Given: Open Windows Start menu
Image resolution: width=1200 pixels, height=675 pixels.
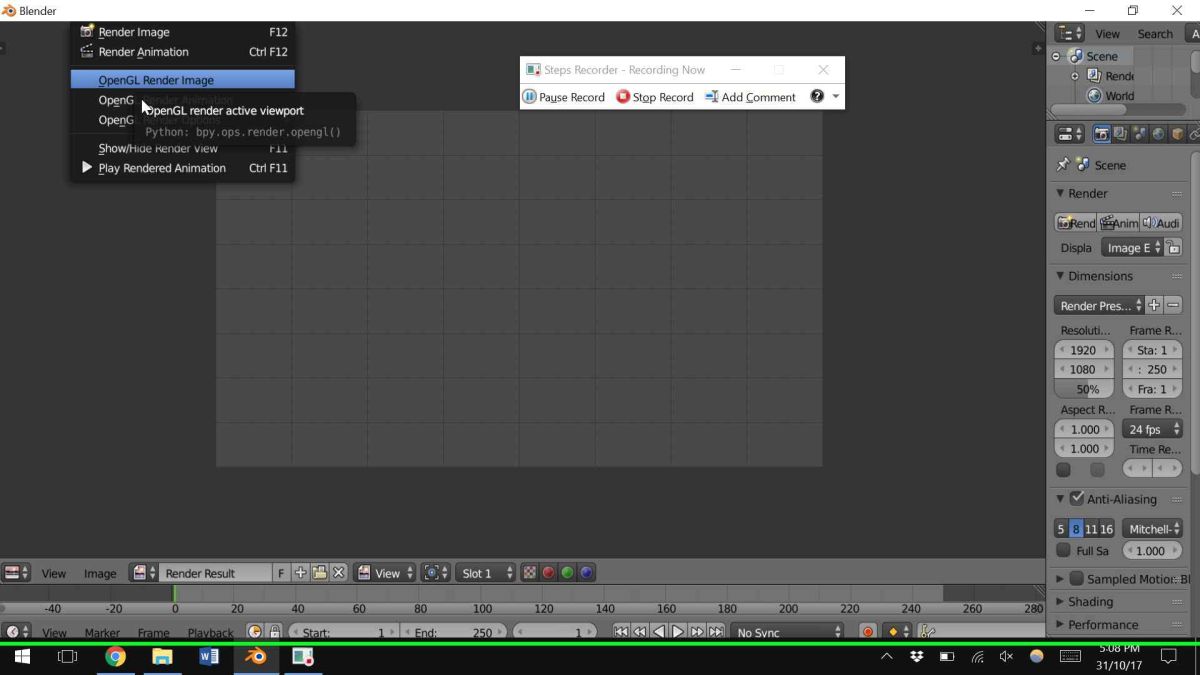Looking at the screenshot, I should pos(22,657).
